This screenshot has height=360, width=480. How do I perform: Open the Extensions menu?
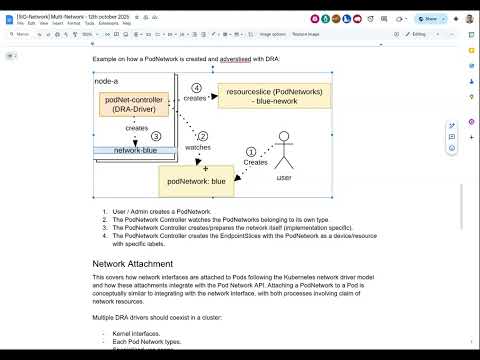click(108, 23)
